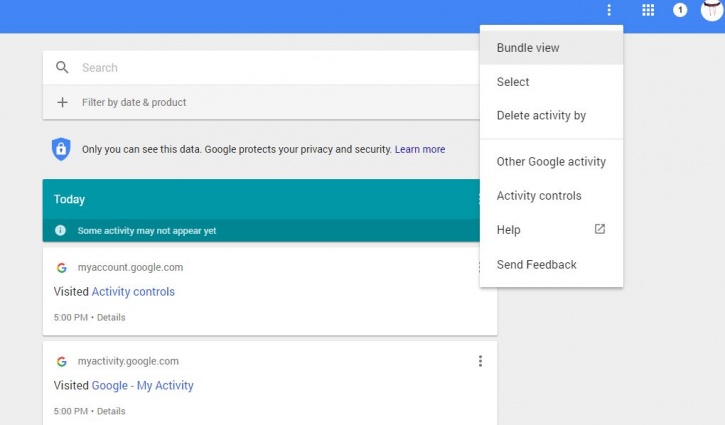Expand Filter by date & product

tap(261, 102)
